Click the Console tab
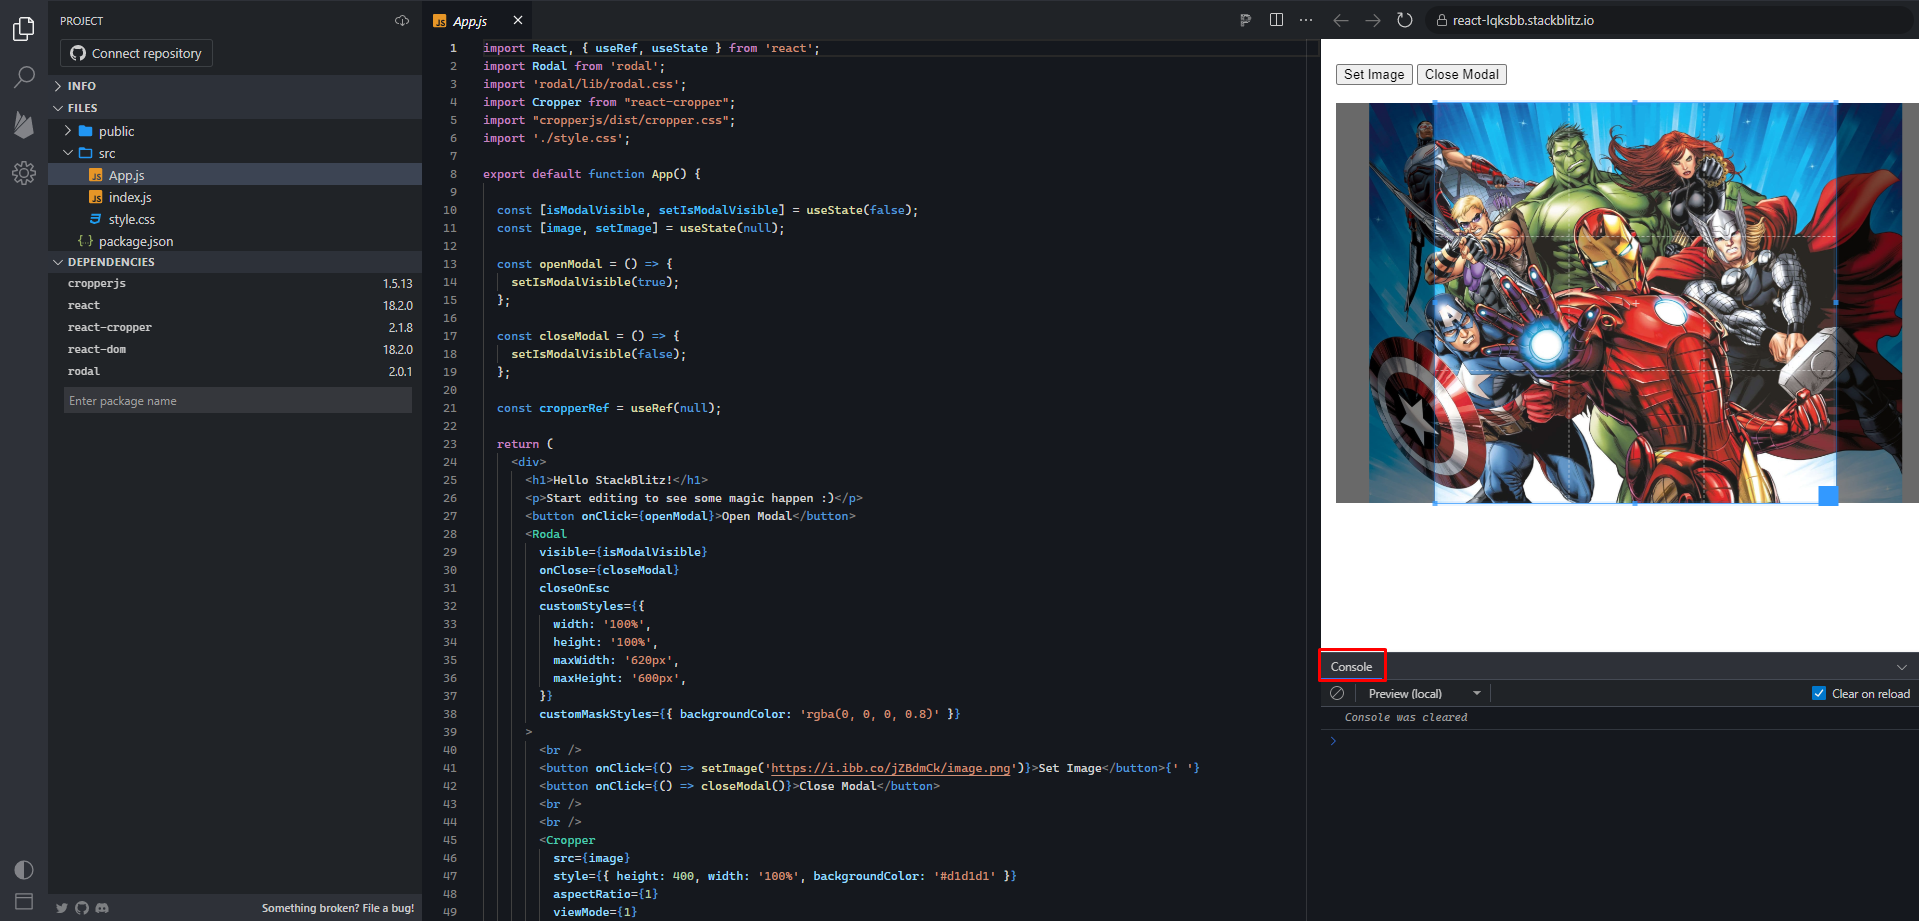Image resolution: width=1919 pixels, height=921 pixels. [1351, 667]
